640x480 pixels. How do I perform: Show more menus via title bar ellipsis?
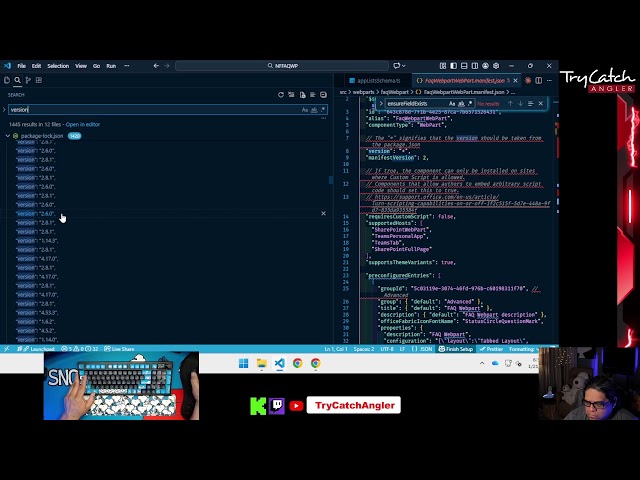pyautogui.click(x=127, y=66)
